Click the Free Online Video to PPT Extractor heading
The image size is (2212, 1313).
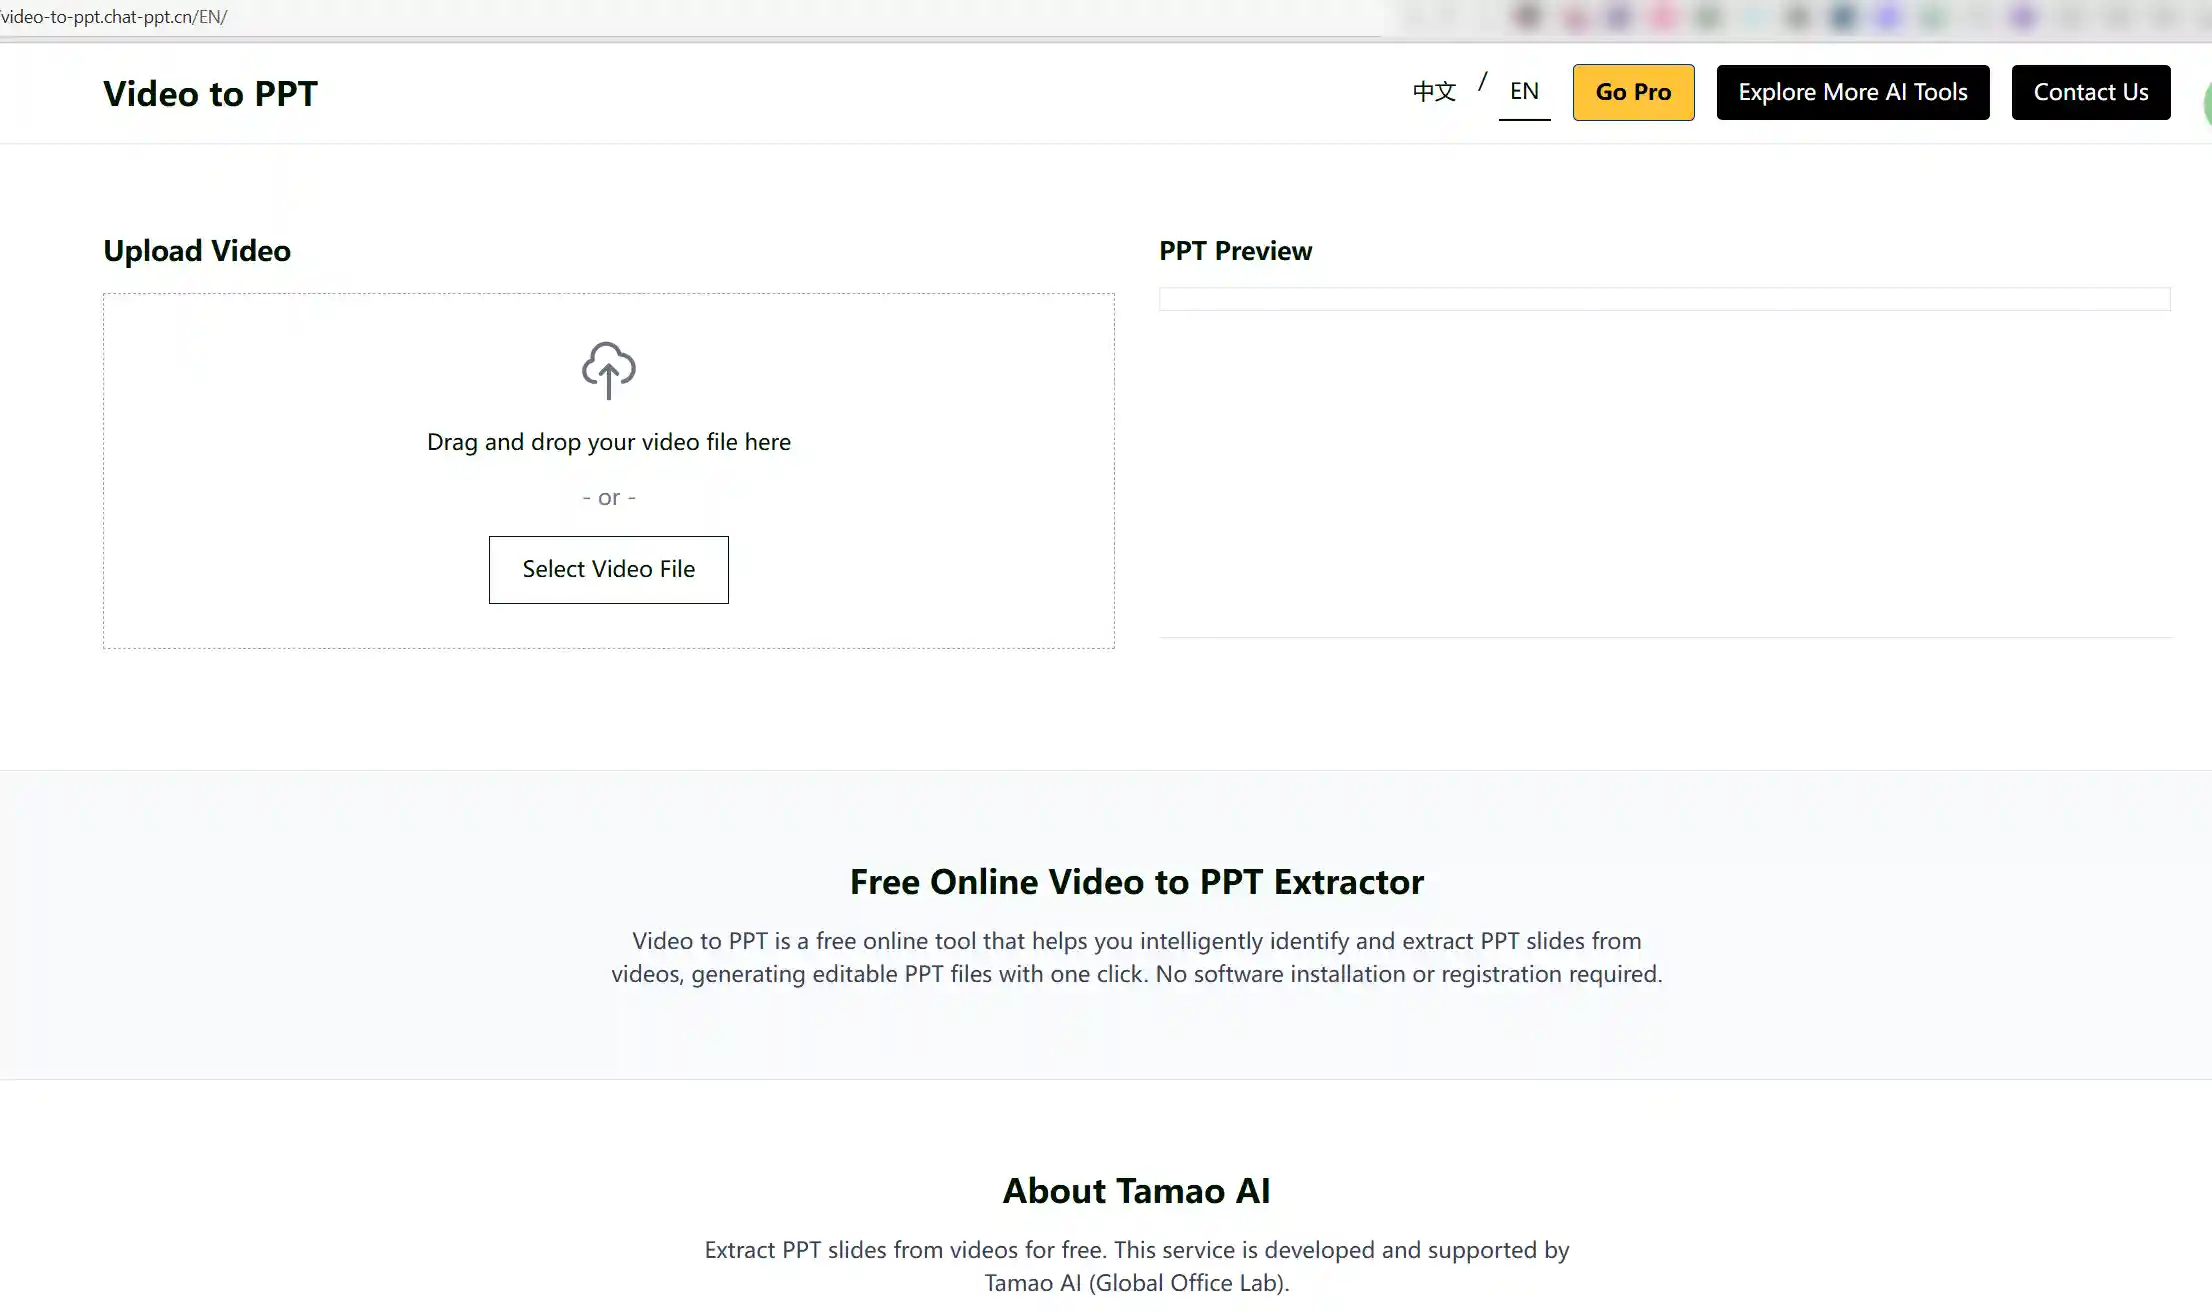(x=1137, y=882)
